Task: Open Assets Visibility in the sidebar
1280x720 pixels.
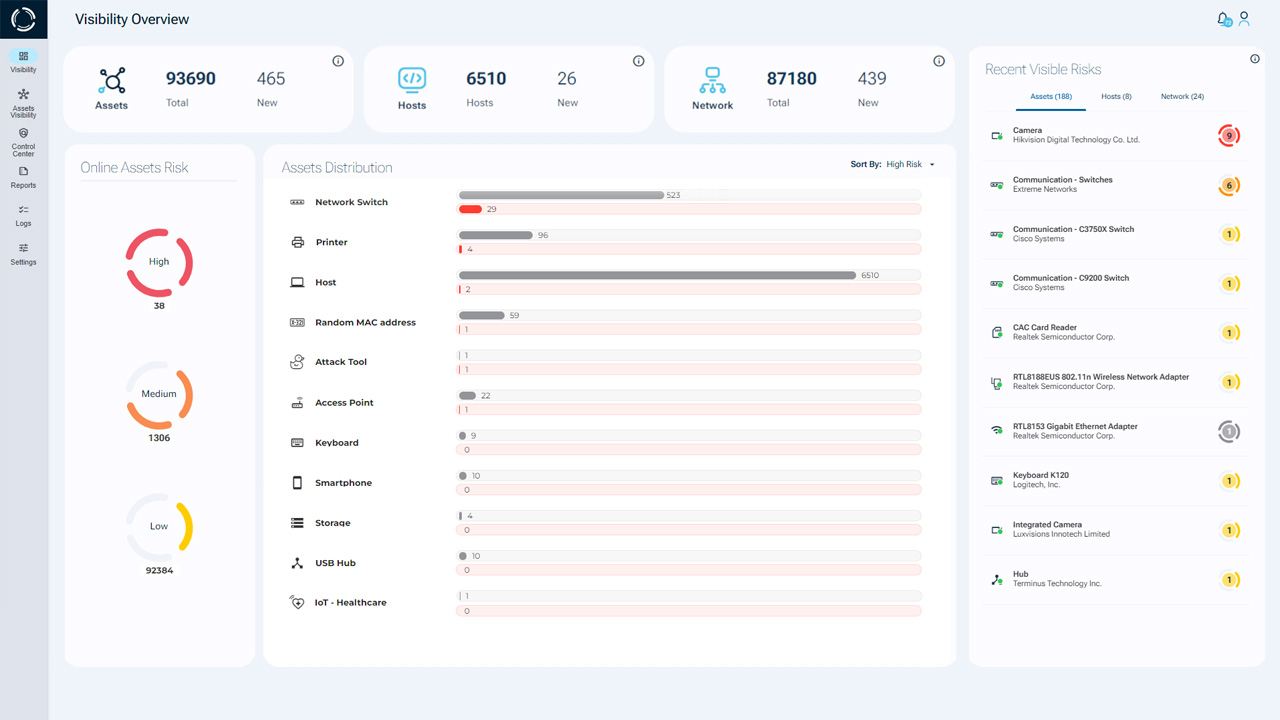Action: pyautogui.click(x=23, y=103)
